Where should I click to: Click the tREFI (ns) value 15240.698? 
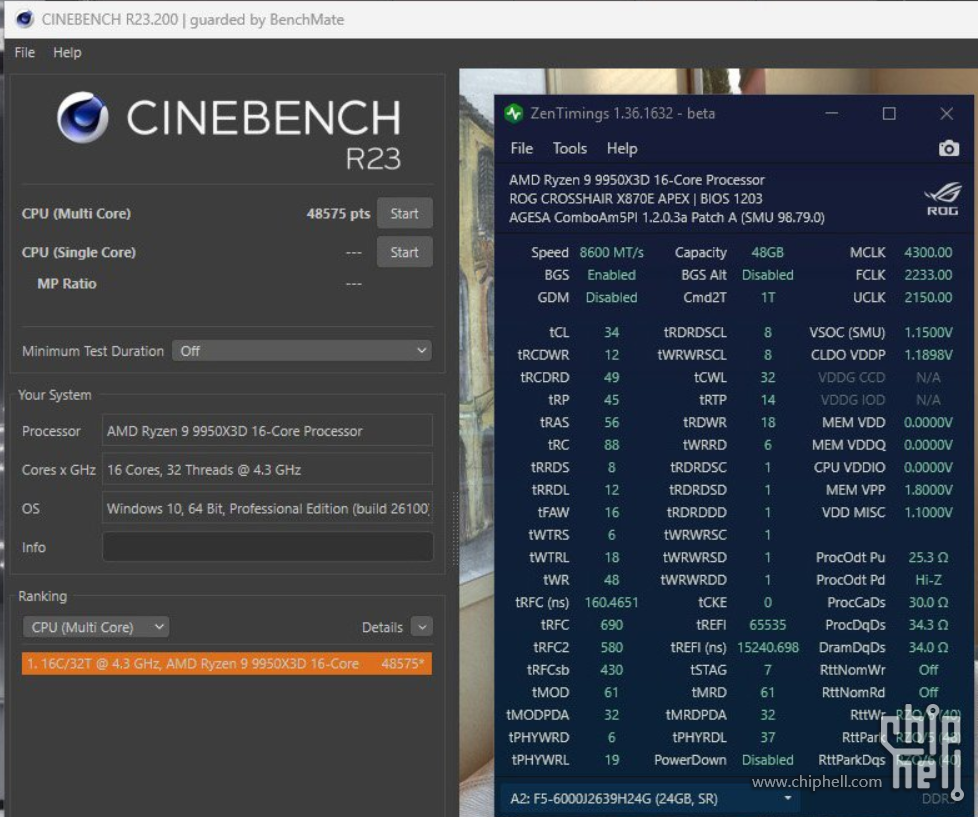point(768,647)
